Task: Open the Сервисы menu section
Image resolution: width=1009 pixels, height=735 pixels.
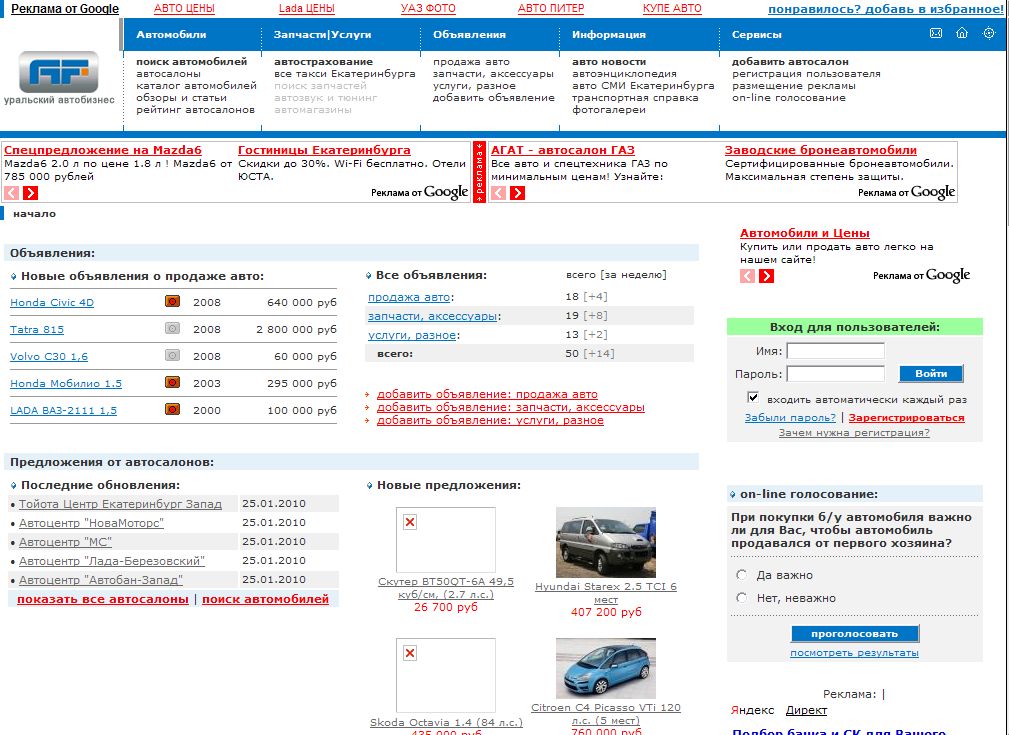Action: [757, 35]
